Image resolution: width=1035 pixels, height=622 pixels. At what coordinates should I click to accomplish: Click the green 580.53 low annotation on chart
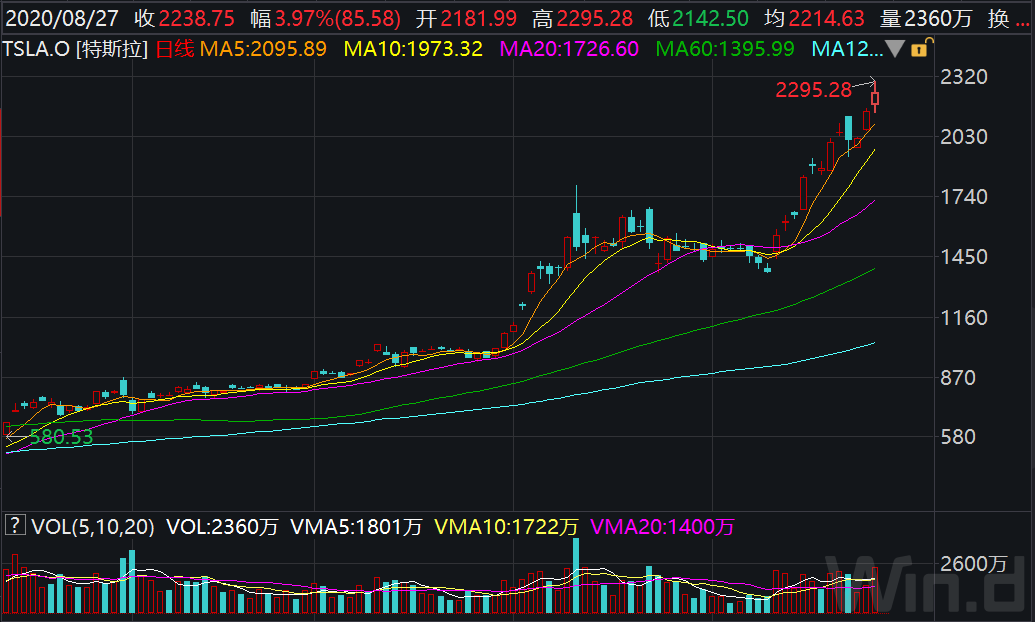click(61, 436)
